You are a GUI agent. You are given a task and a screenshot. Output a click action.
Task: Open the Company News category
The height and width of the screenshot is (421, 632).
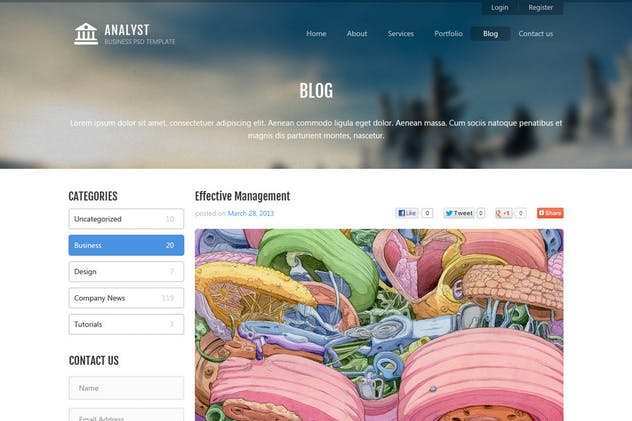click(126, 298)
